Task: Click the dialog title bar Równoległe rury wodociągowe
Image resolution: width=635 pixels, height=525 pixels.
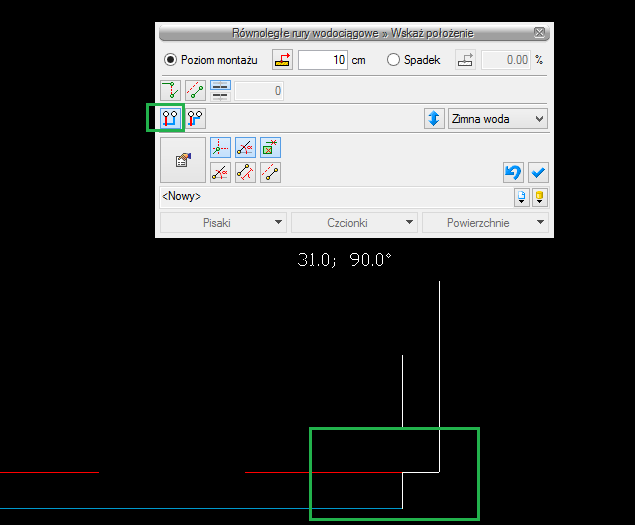Action: (x=352, y=33)
